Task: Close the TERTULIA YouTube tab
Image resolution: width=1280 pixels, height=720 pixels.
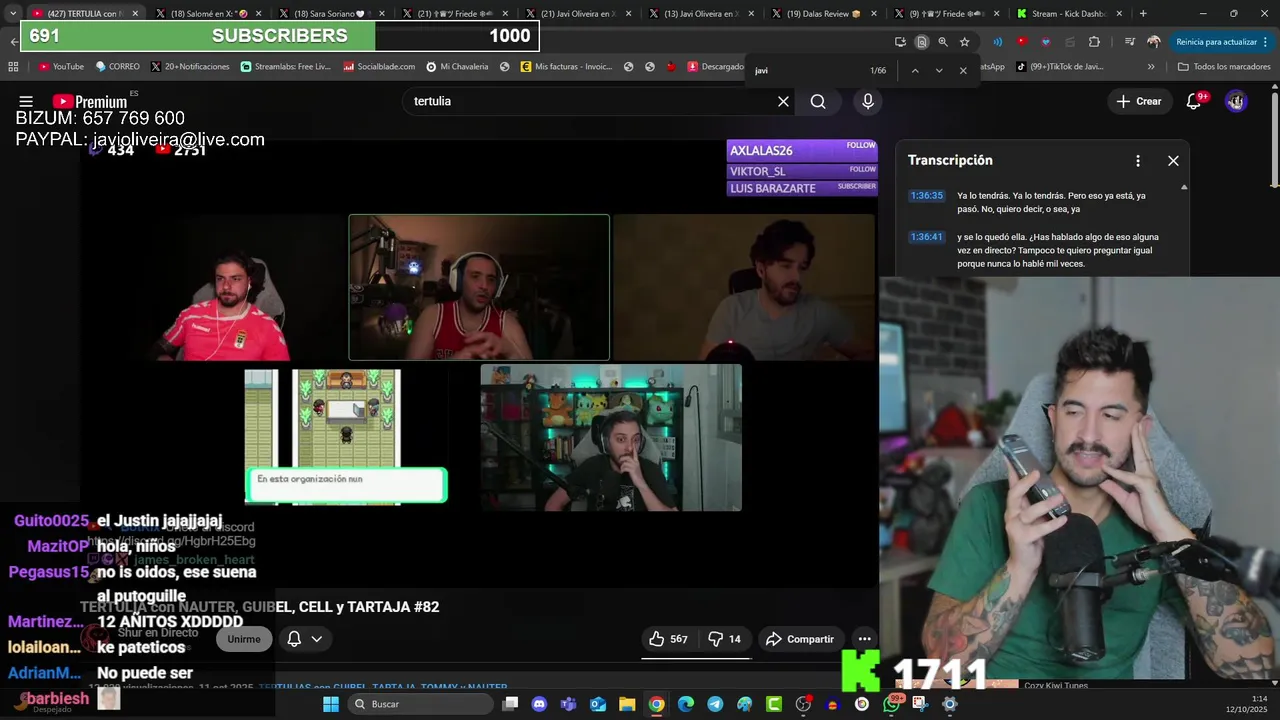Action: [136, 14]
